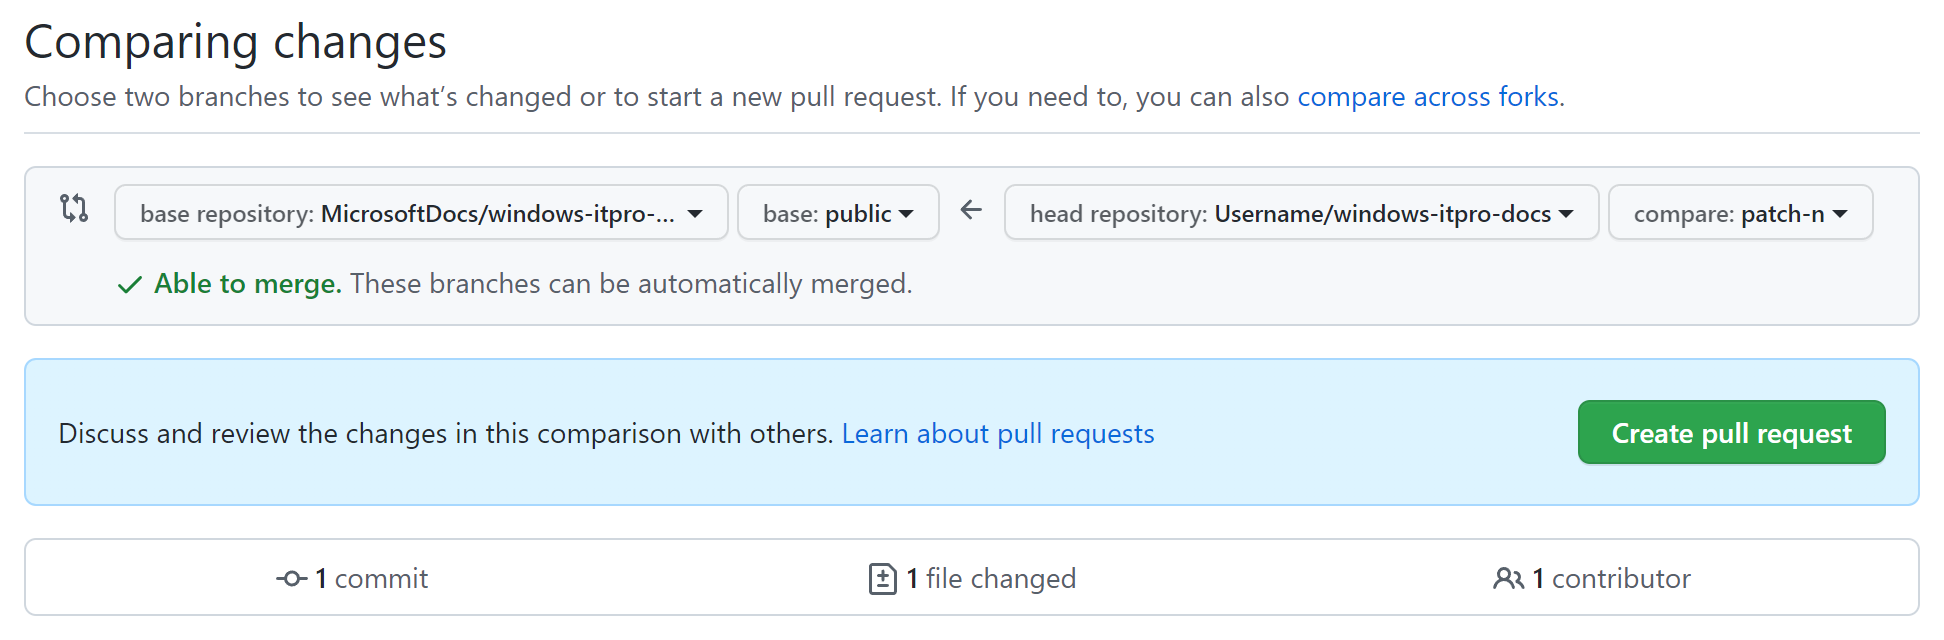This screenshot has height=640, width=1944.
Task: Expand the base: public branch dropdown
Action: pos(838,213)
